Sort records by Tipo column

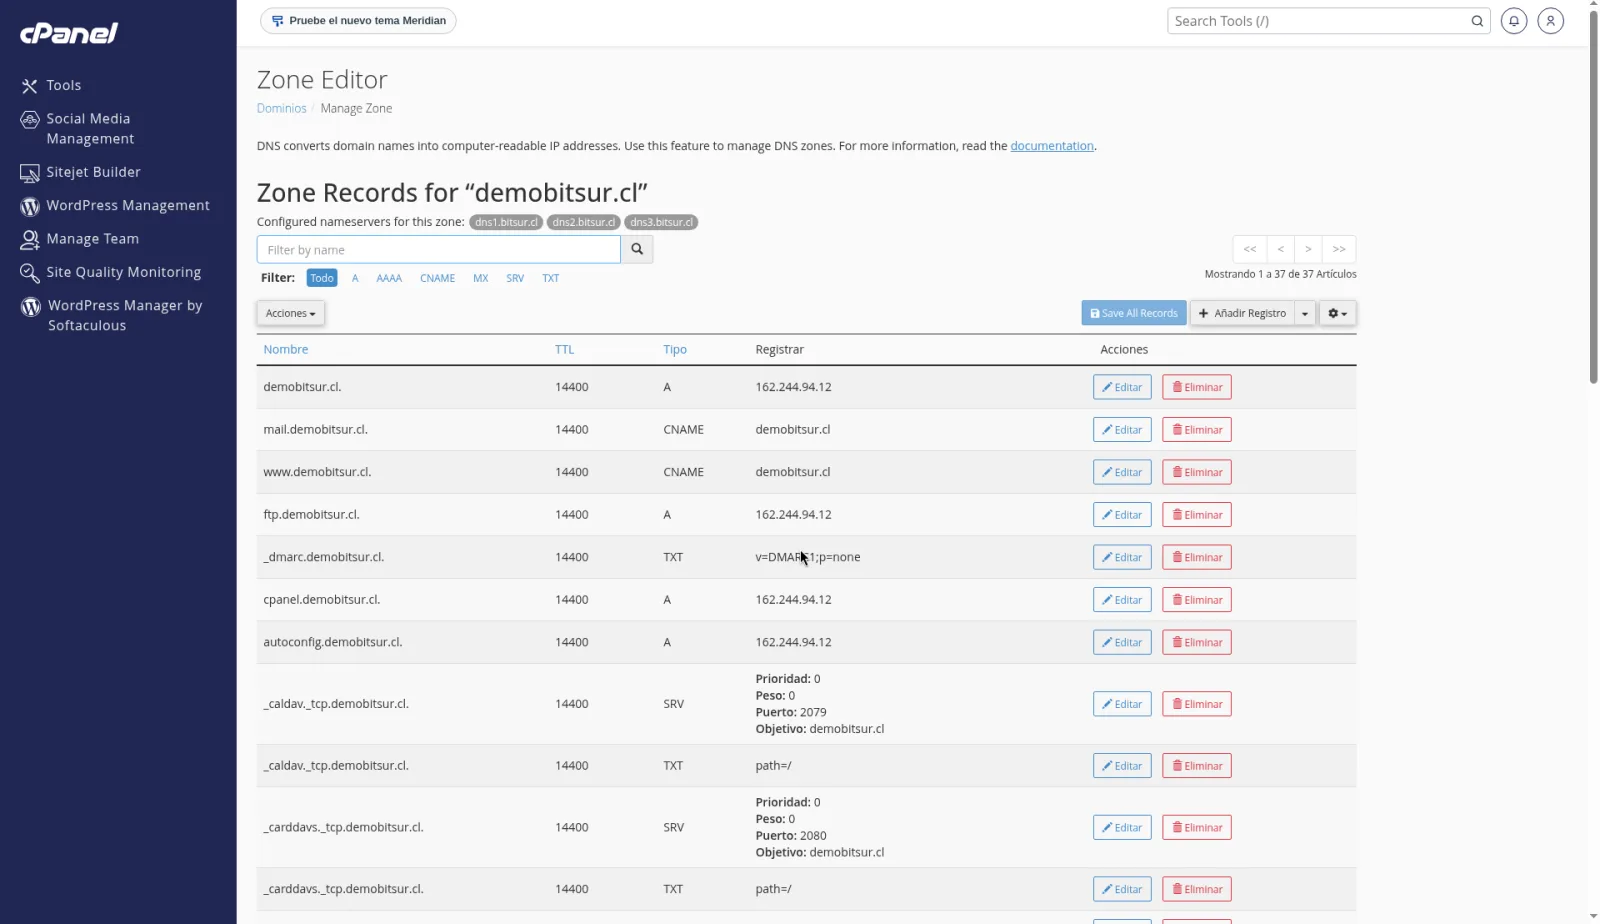[x=675, y=350]
